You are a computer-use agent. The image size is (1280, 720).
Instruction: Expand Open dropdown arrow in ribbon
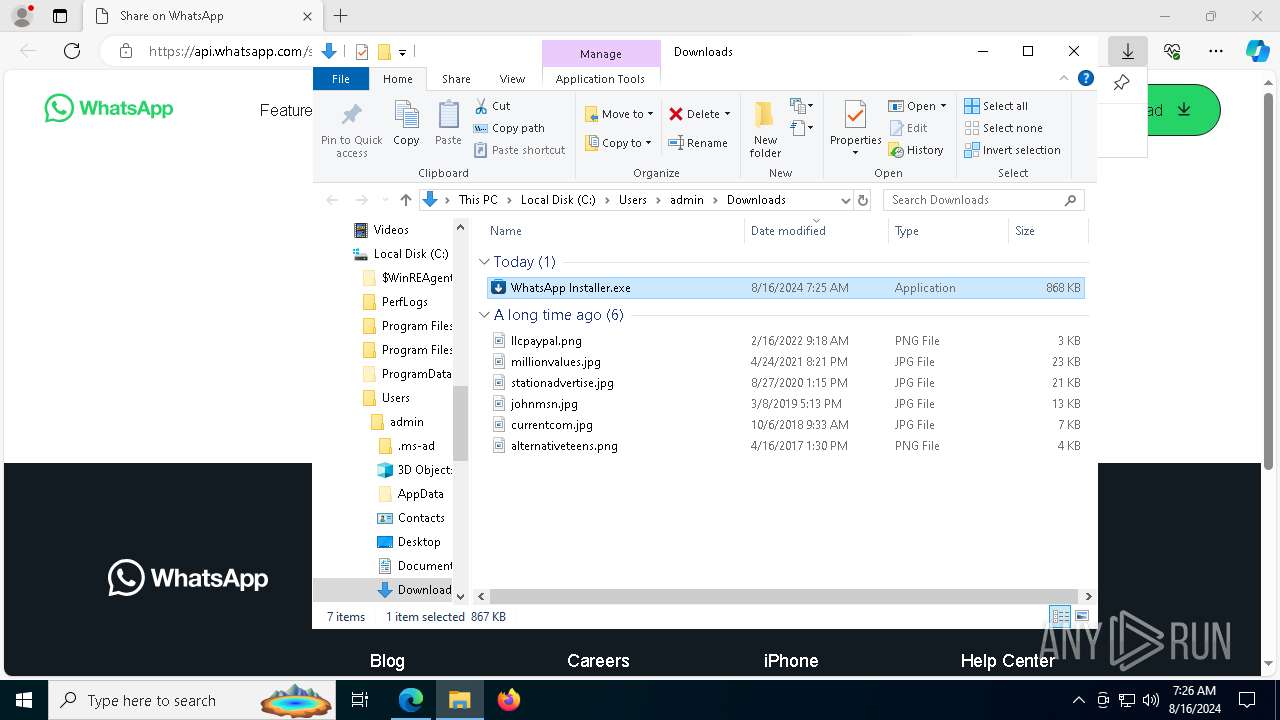tap(943, 106)
